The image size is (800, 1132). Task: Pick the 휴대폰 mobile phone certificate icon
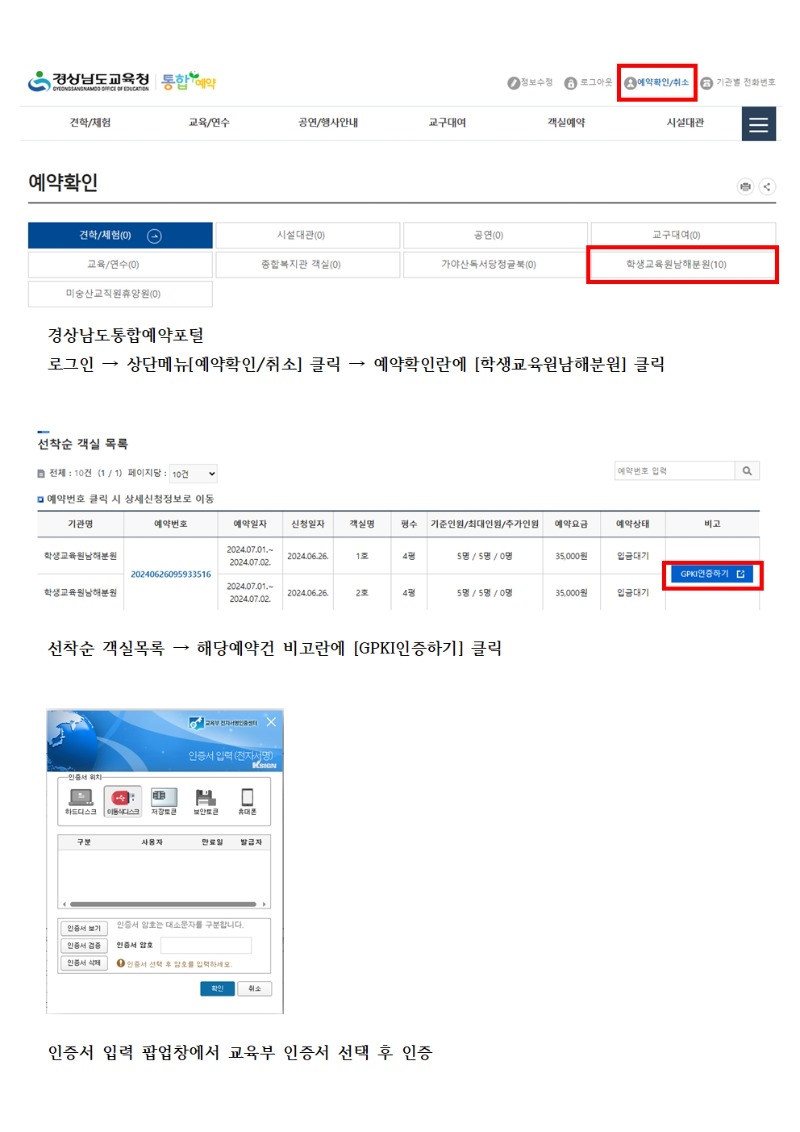pos(247,797)
